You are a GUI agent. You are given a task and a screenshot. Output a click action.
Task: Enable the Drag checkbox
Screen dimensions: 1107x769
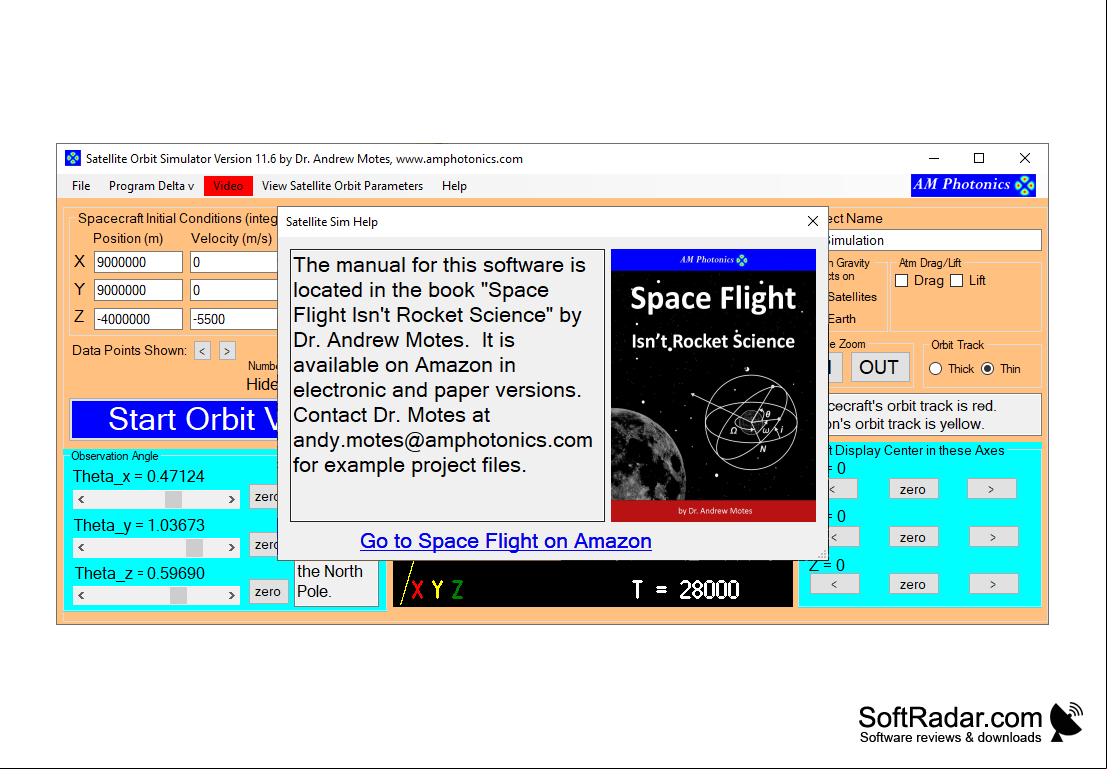902,280
